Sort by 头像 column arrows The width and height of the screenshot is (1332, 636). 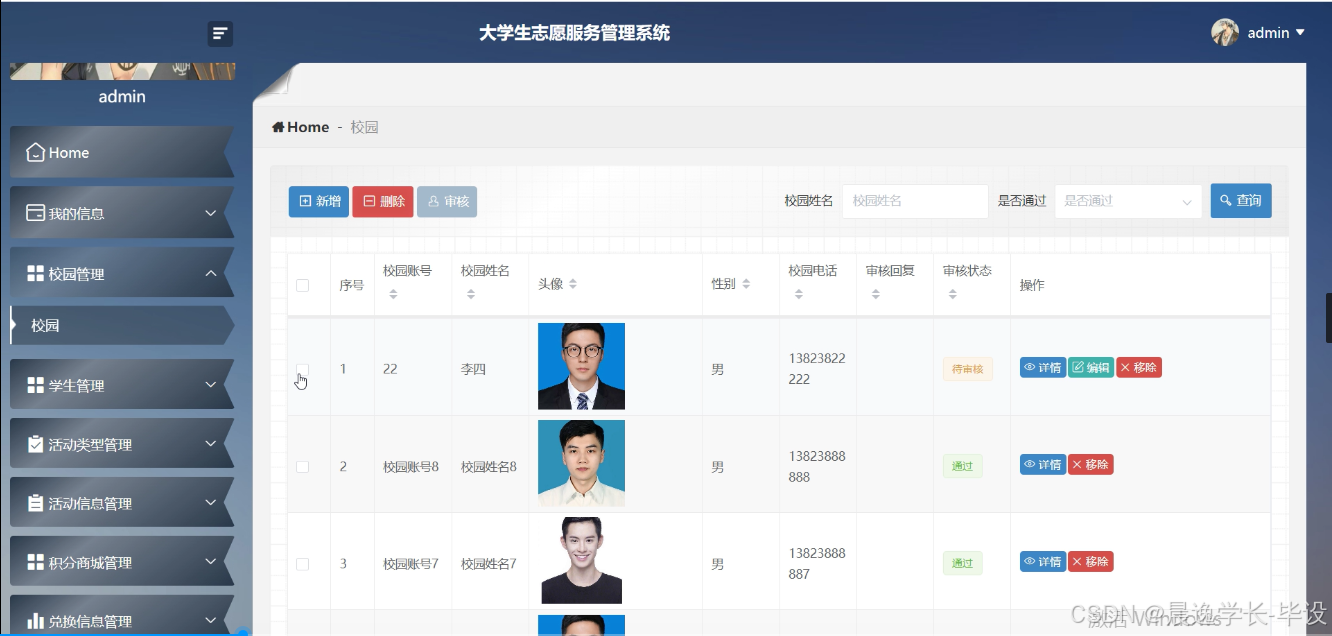click(573, 284)
